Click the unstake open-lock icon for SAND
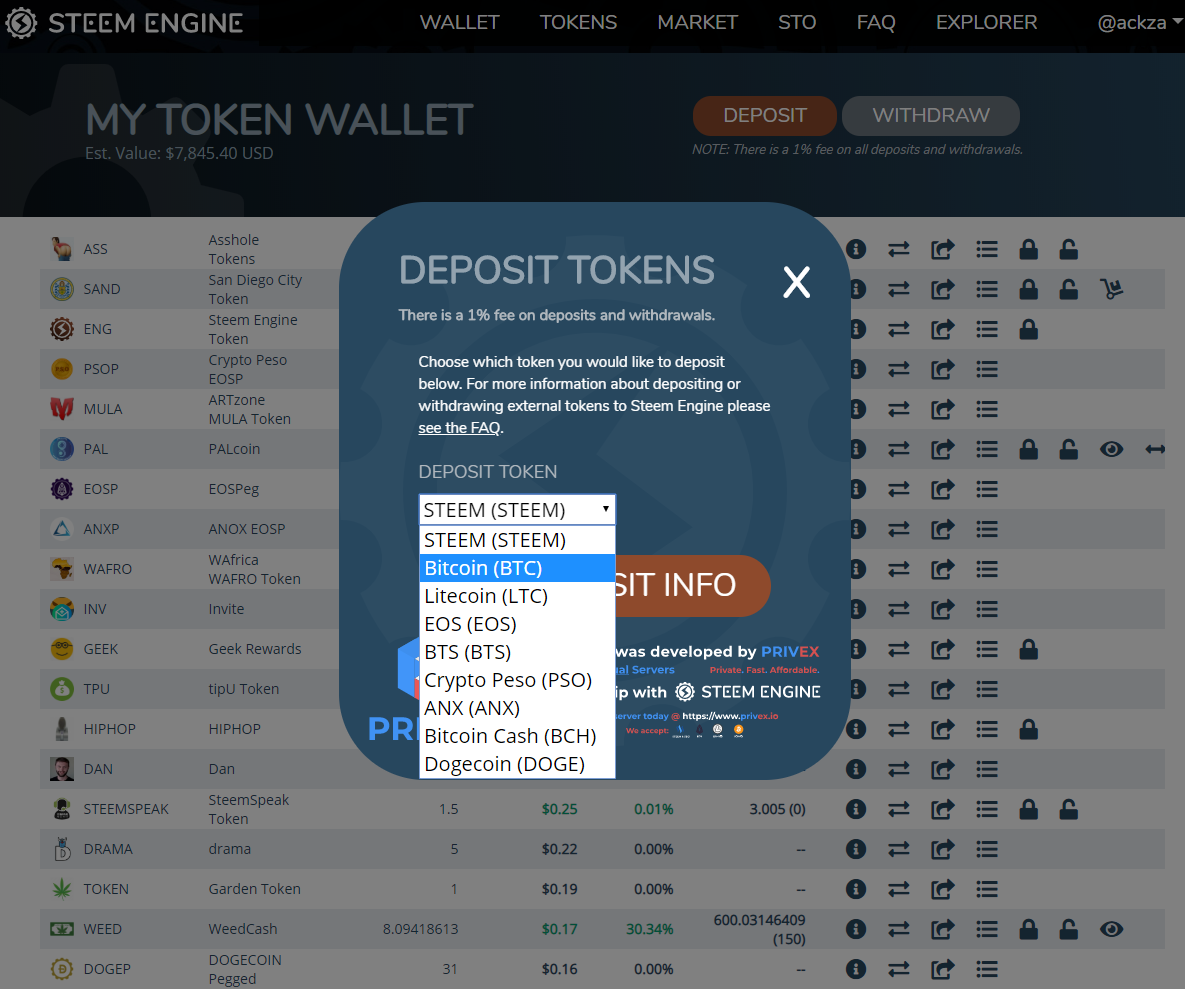 coord(1068,289)
